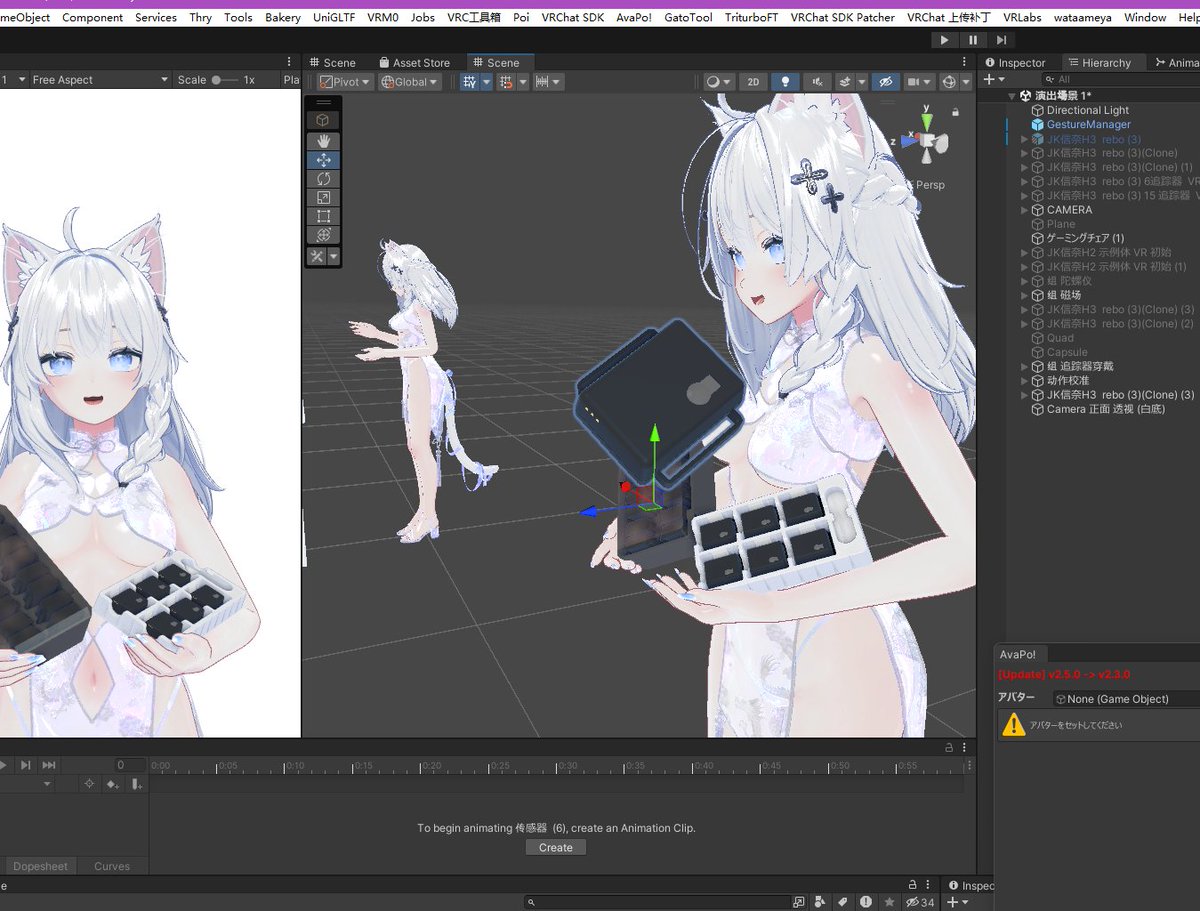Click the Pause button
Image resolution: width=1200 pixels, height=911 pixels.
tap(973, 40)
